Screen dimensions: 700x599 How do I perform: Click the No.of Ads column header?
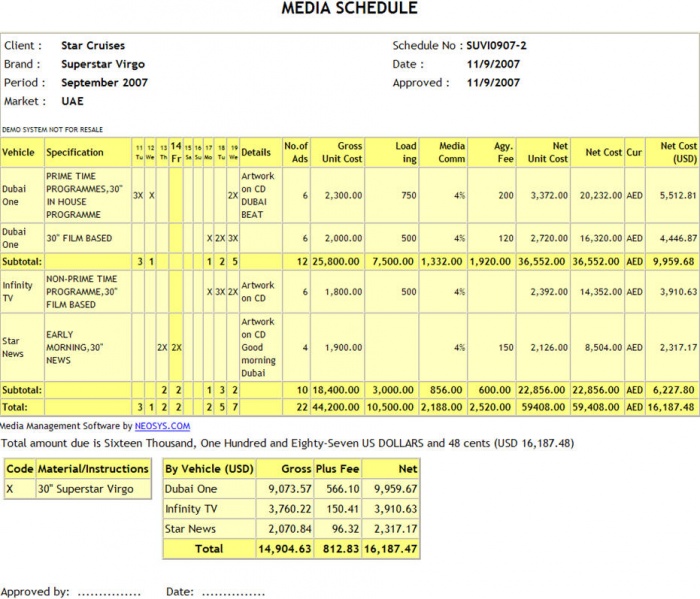click(x=296, y=153)
